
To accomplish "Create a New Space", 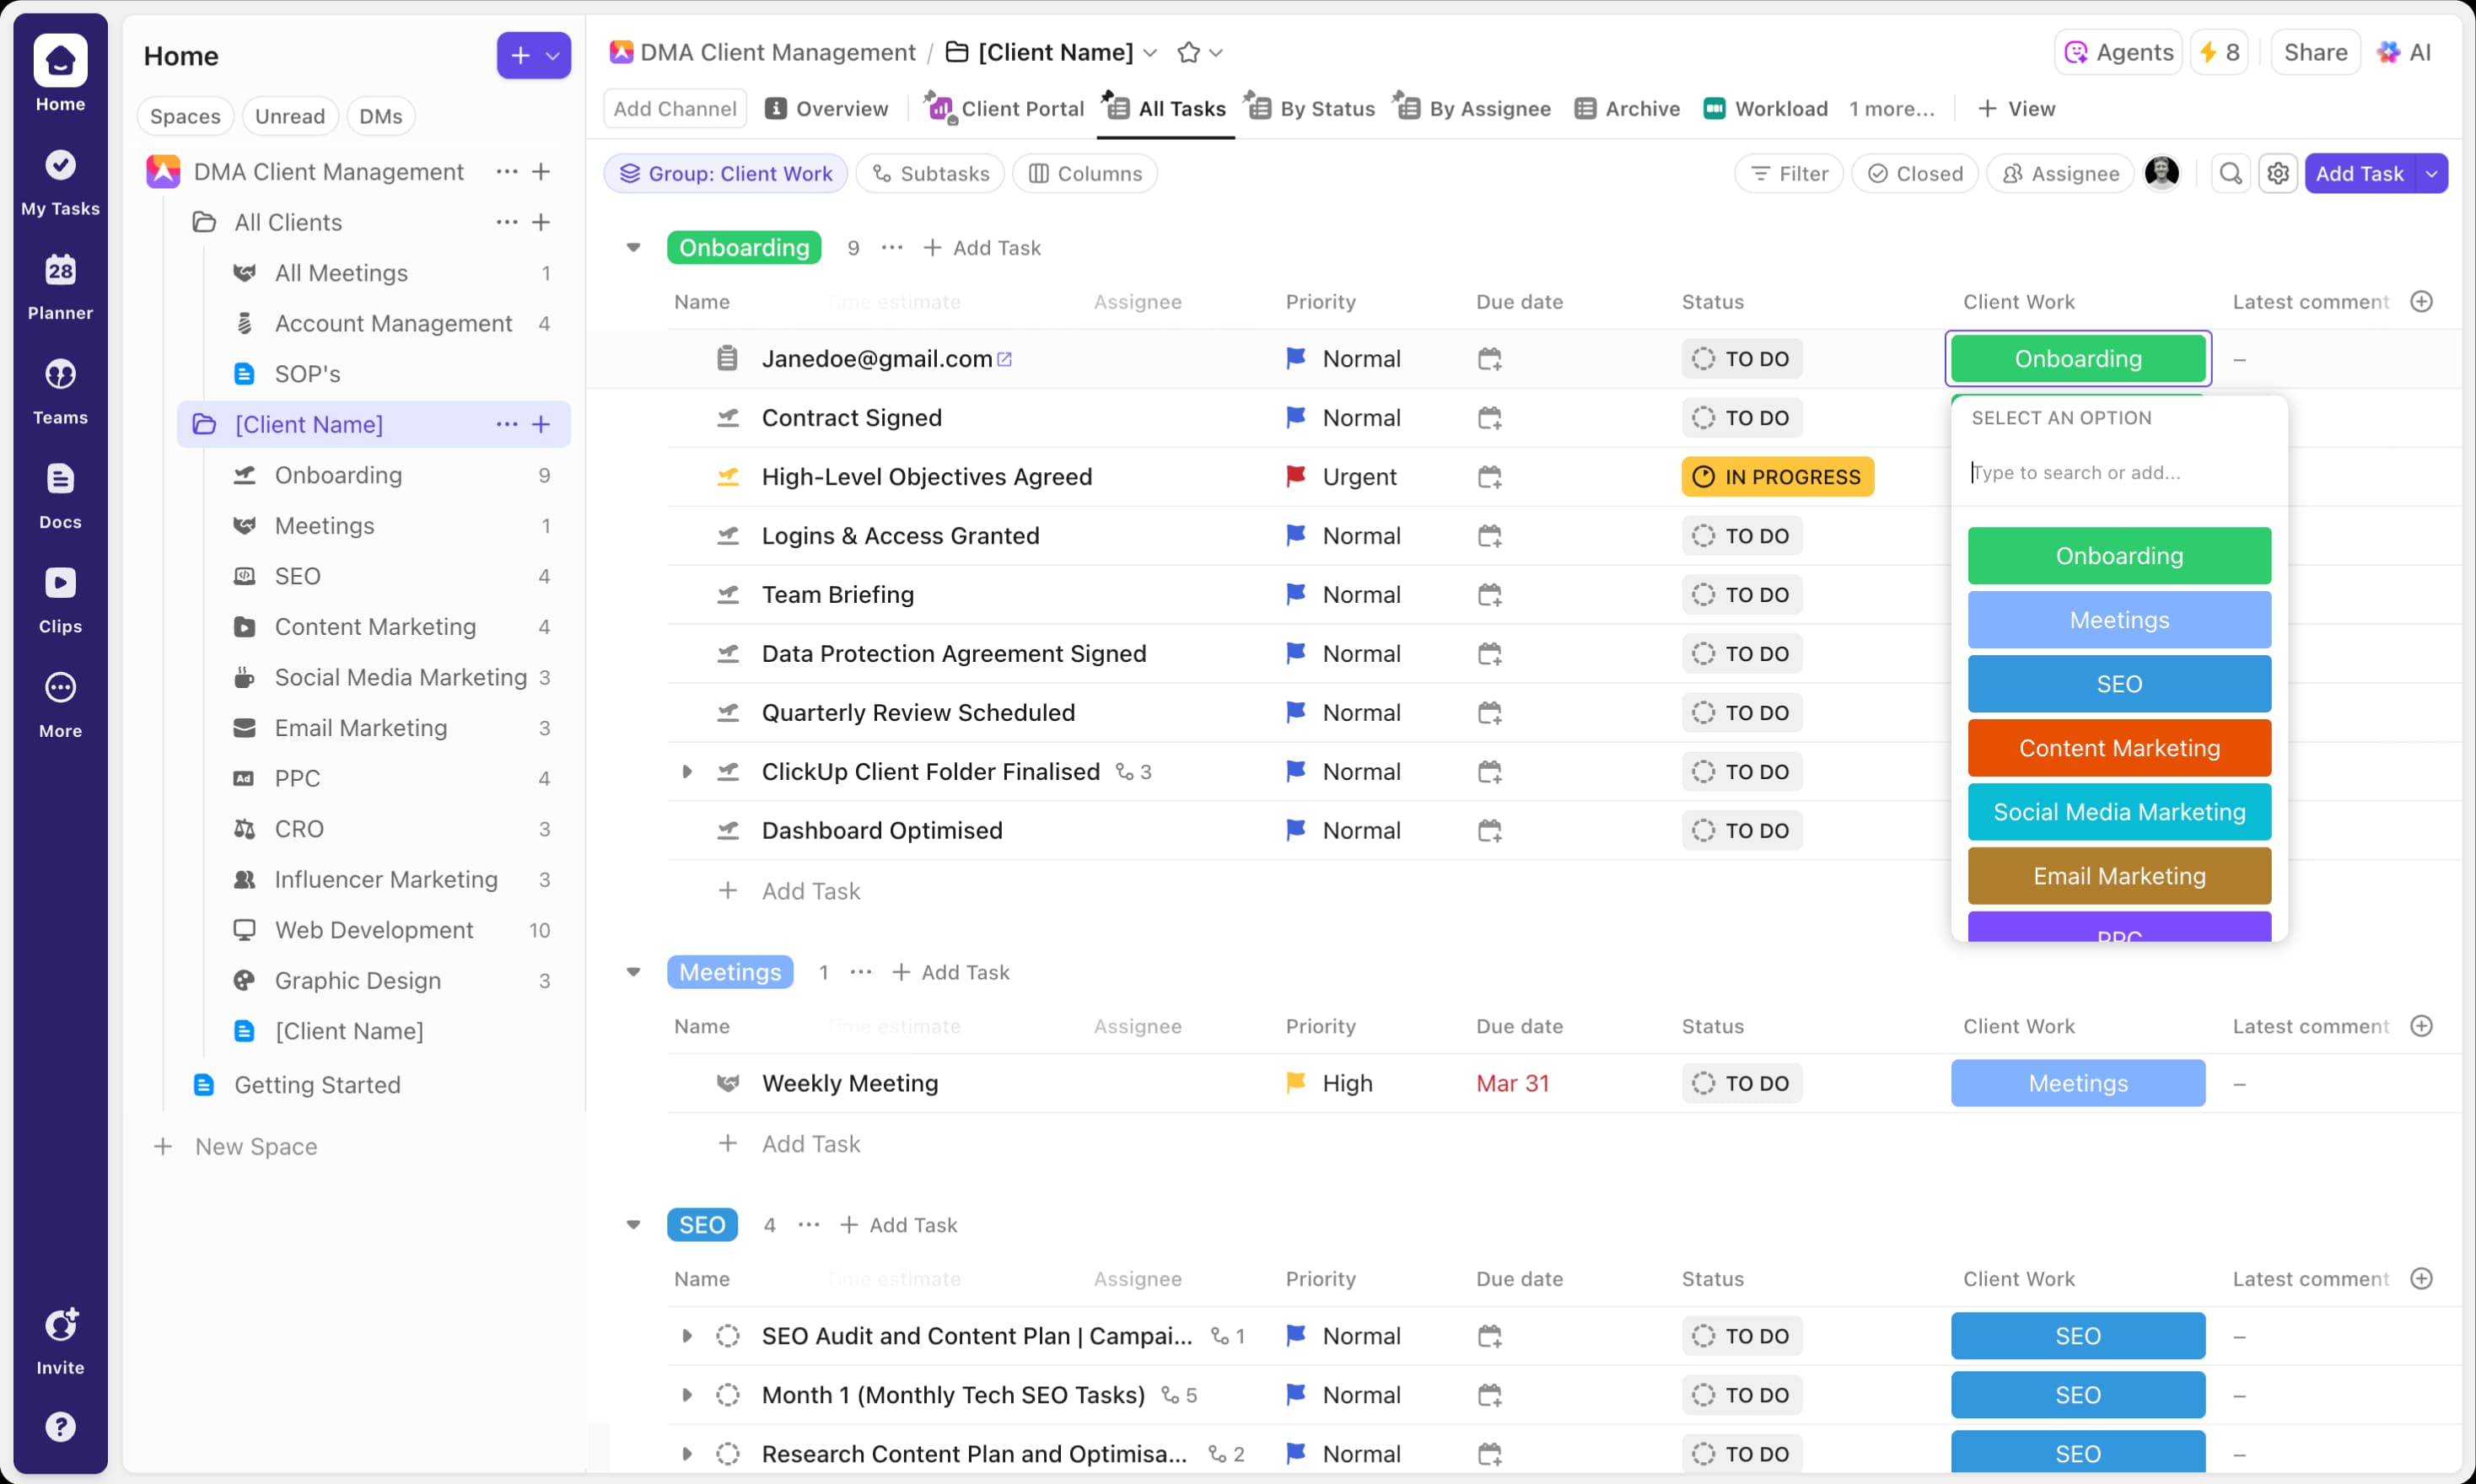I will 255,1146.
